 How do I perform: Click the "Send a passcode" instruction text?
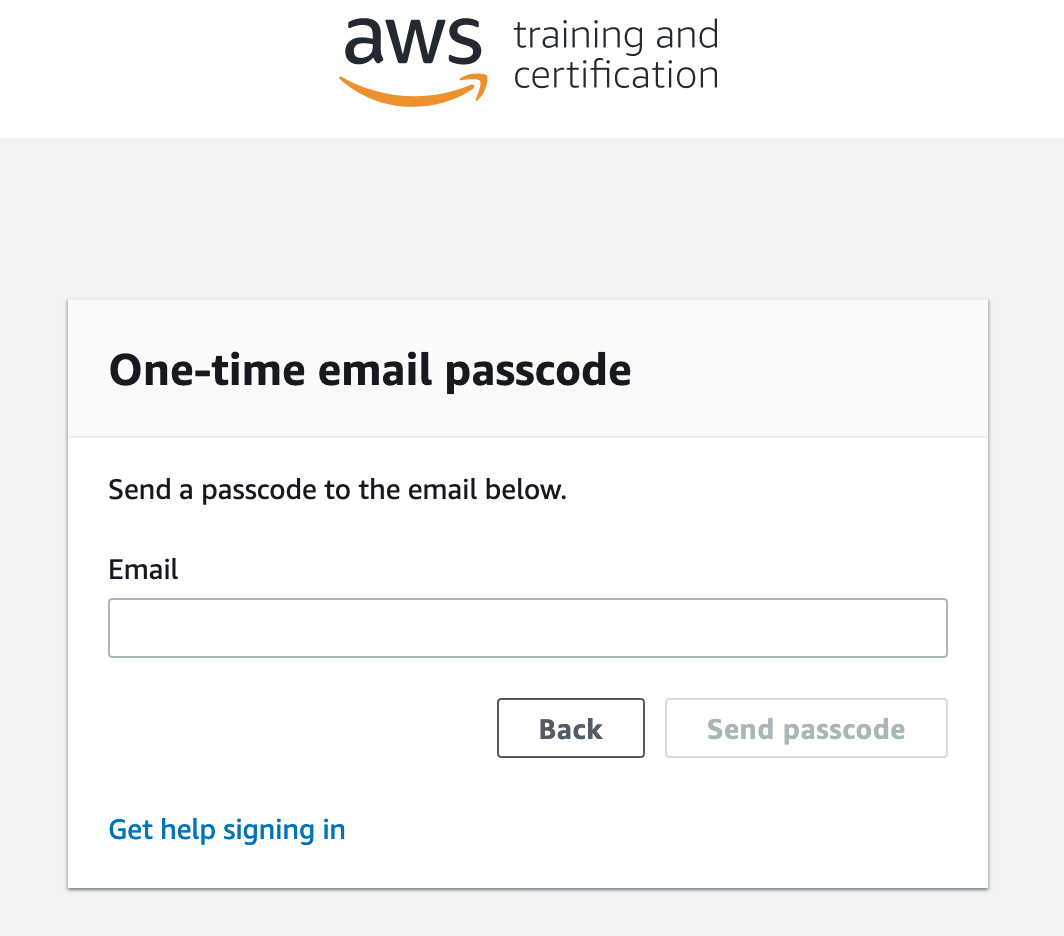point(337,489)
